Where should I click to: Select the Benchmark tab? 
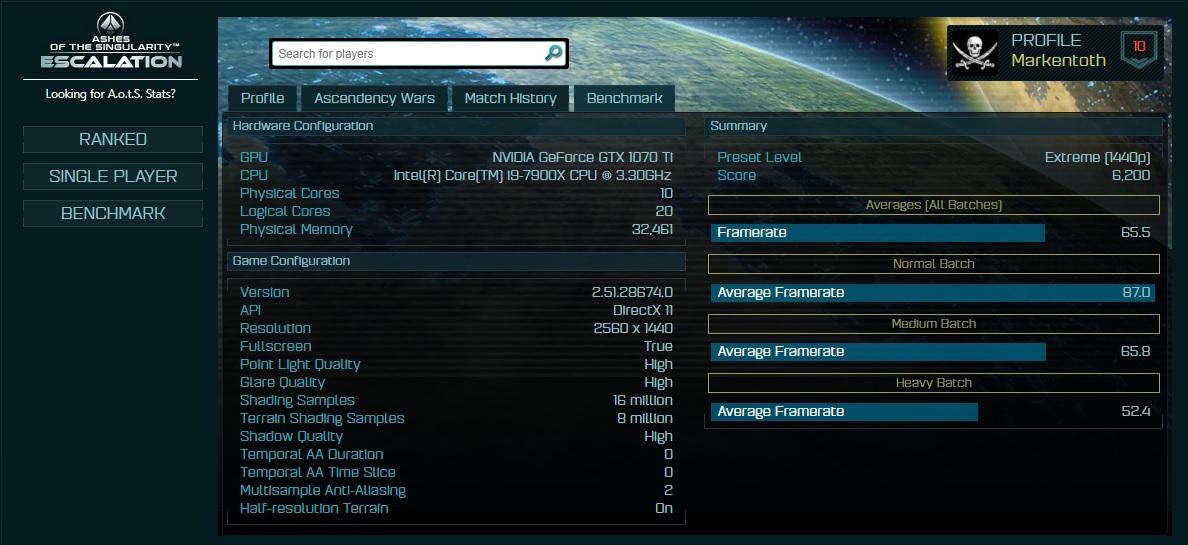click(624, 99)
